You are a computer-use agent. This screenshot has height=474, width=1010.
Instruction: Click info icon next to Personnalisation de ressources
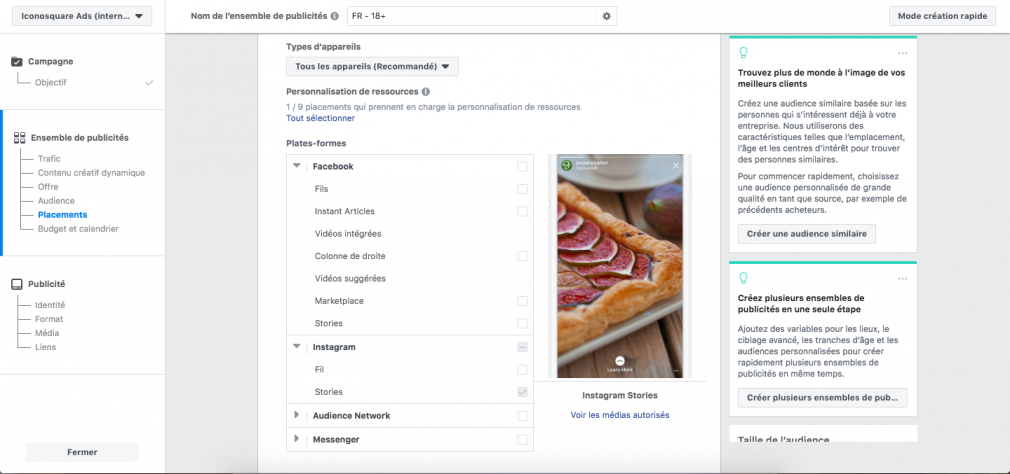pos(426,92)
